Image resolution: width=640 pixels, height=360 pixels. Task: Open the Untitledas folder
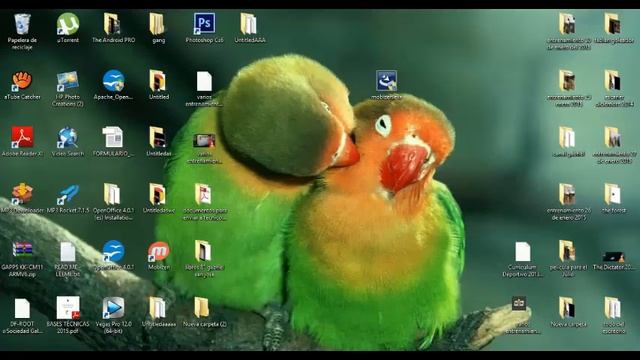[x=158, y=137]
